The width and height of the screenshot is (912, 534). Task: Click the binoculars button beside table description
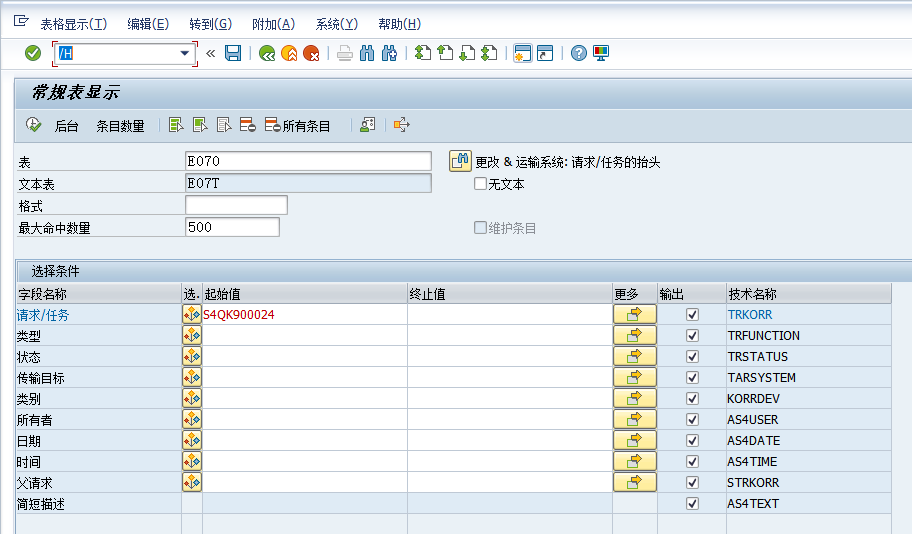click(x=460, y=161)
